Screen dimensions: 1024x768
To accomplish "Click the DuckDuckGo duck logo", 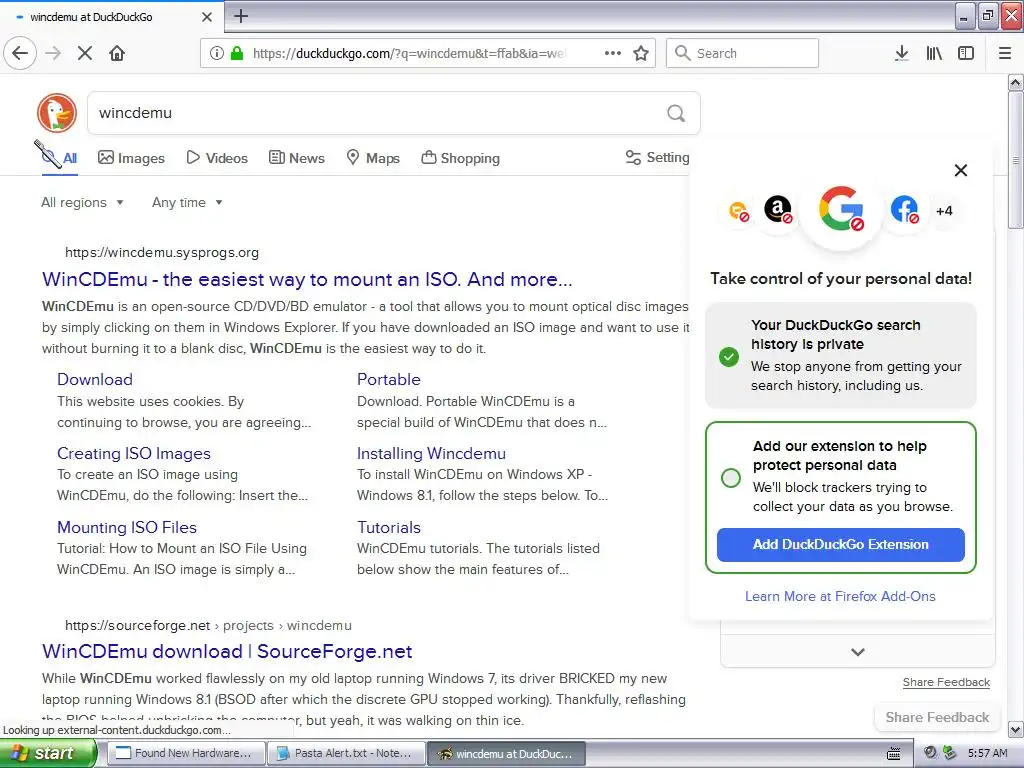I will [57, 113].
